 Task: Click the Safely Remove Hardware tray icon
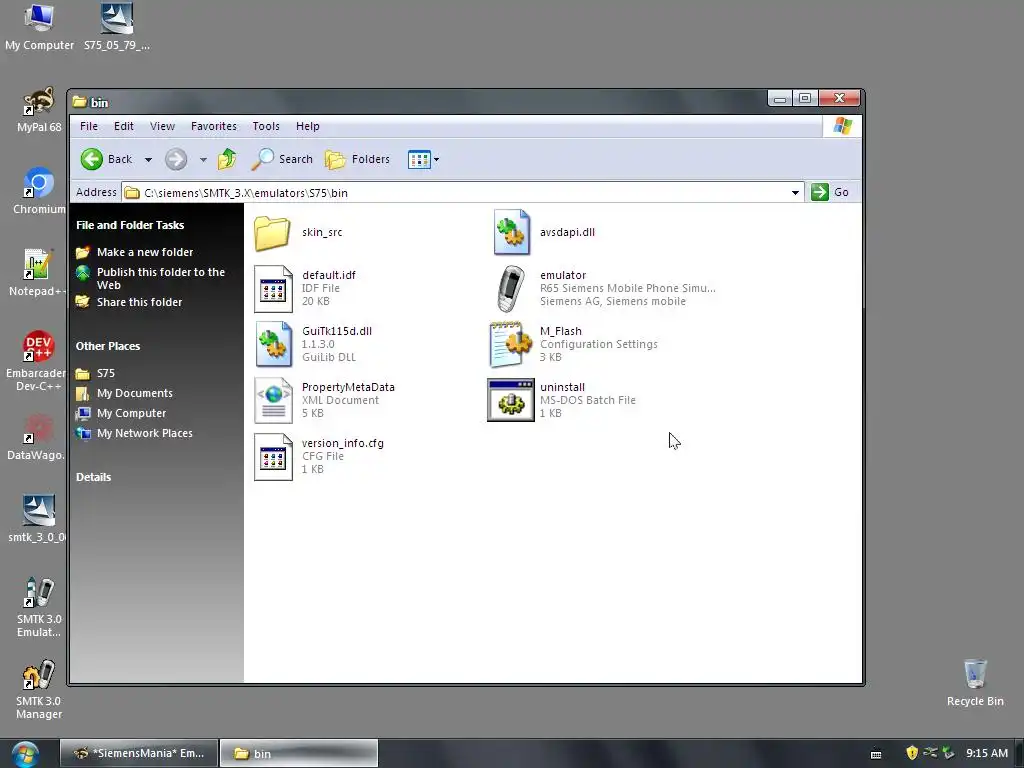click(948, 753)
